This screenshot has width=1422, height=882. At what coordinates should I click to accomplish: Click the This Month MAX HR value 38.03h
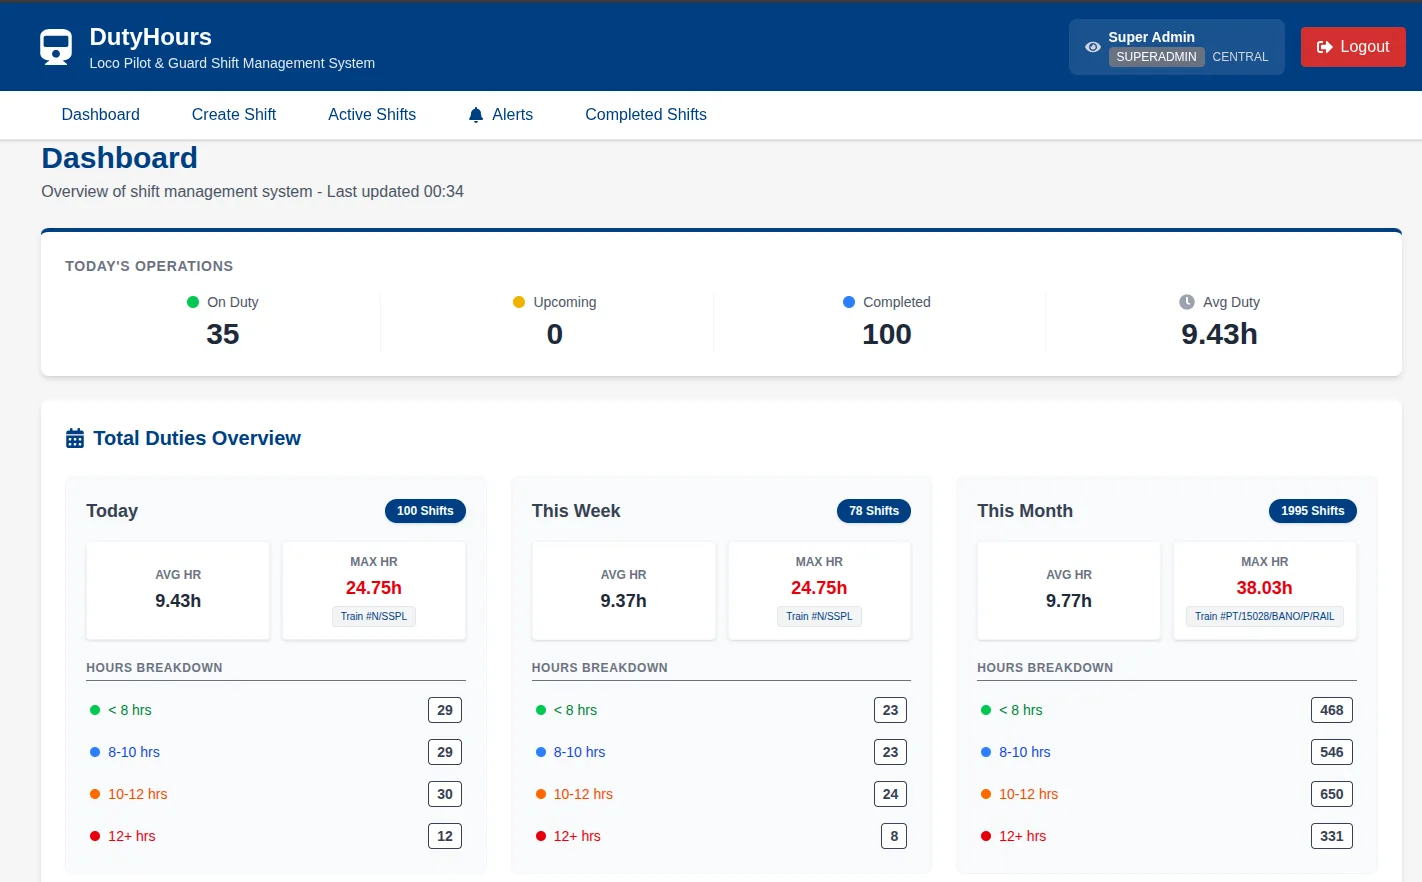[x=1264, y=588]
